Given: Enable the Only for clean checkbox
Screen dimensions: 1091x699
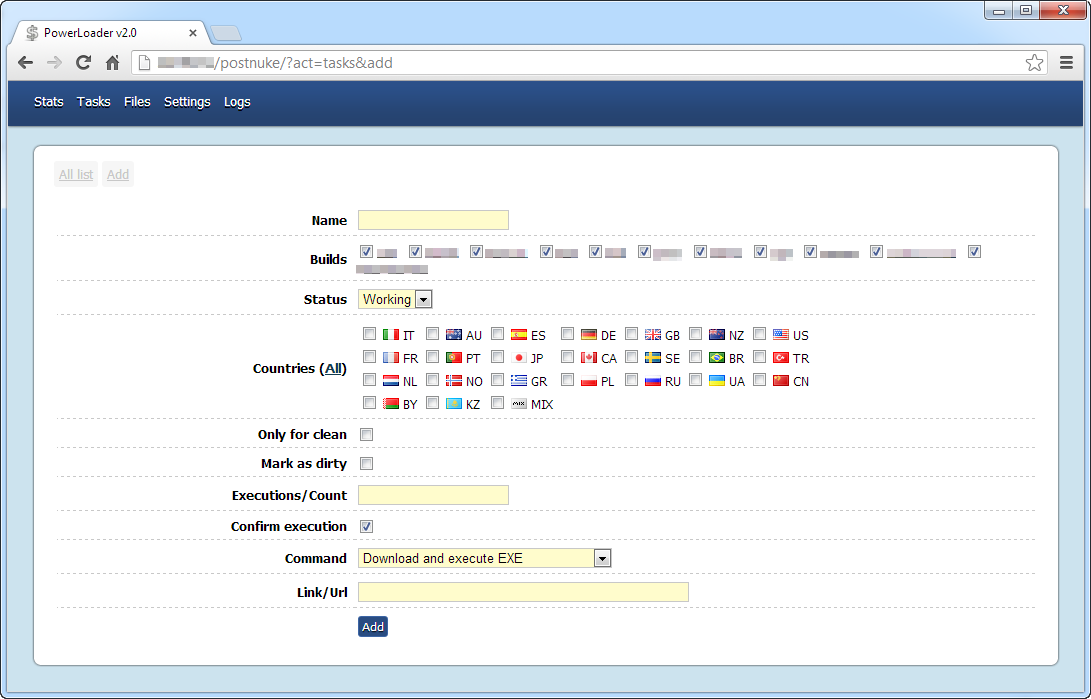Looking at the screenshot, I should click(367, 435).
